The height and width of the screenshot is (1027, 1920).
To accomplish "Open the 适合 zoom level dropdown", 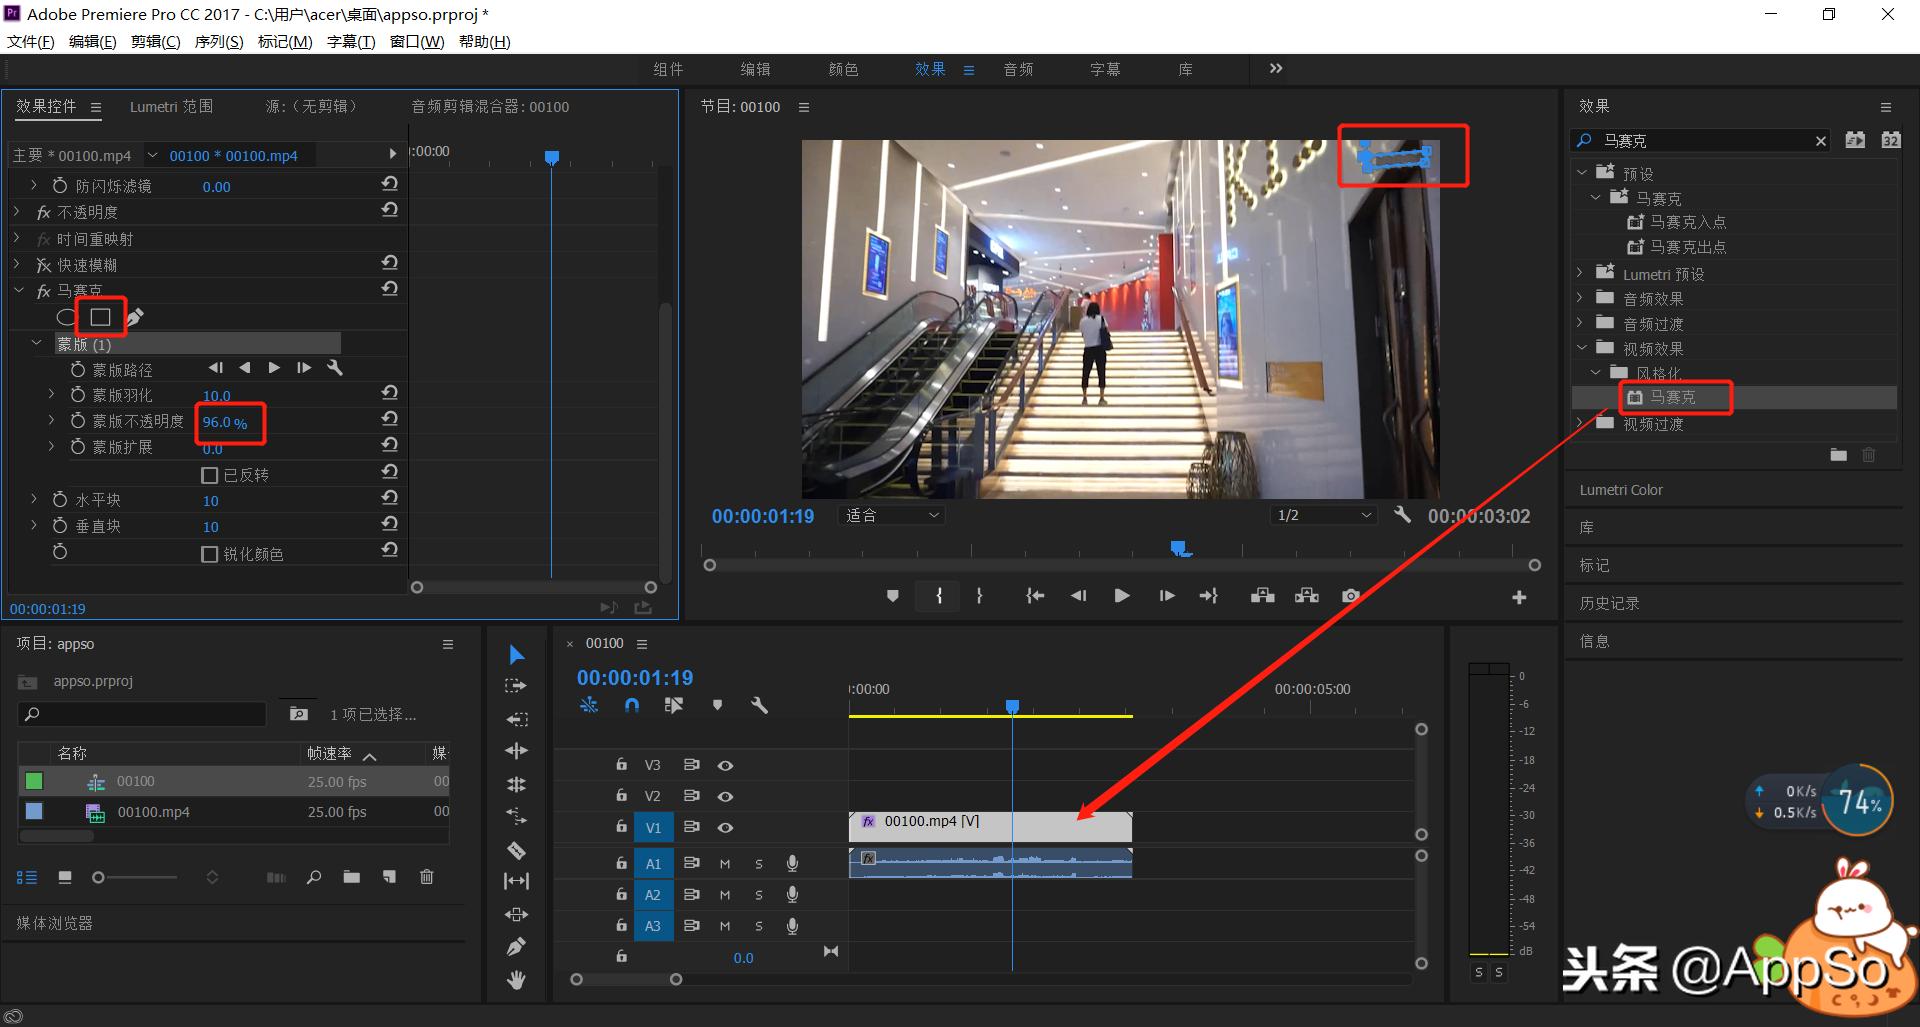I will [892, 515].
